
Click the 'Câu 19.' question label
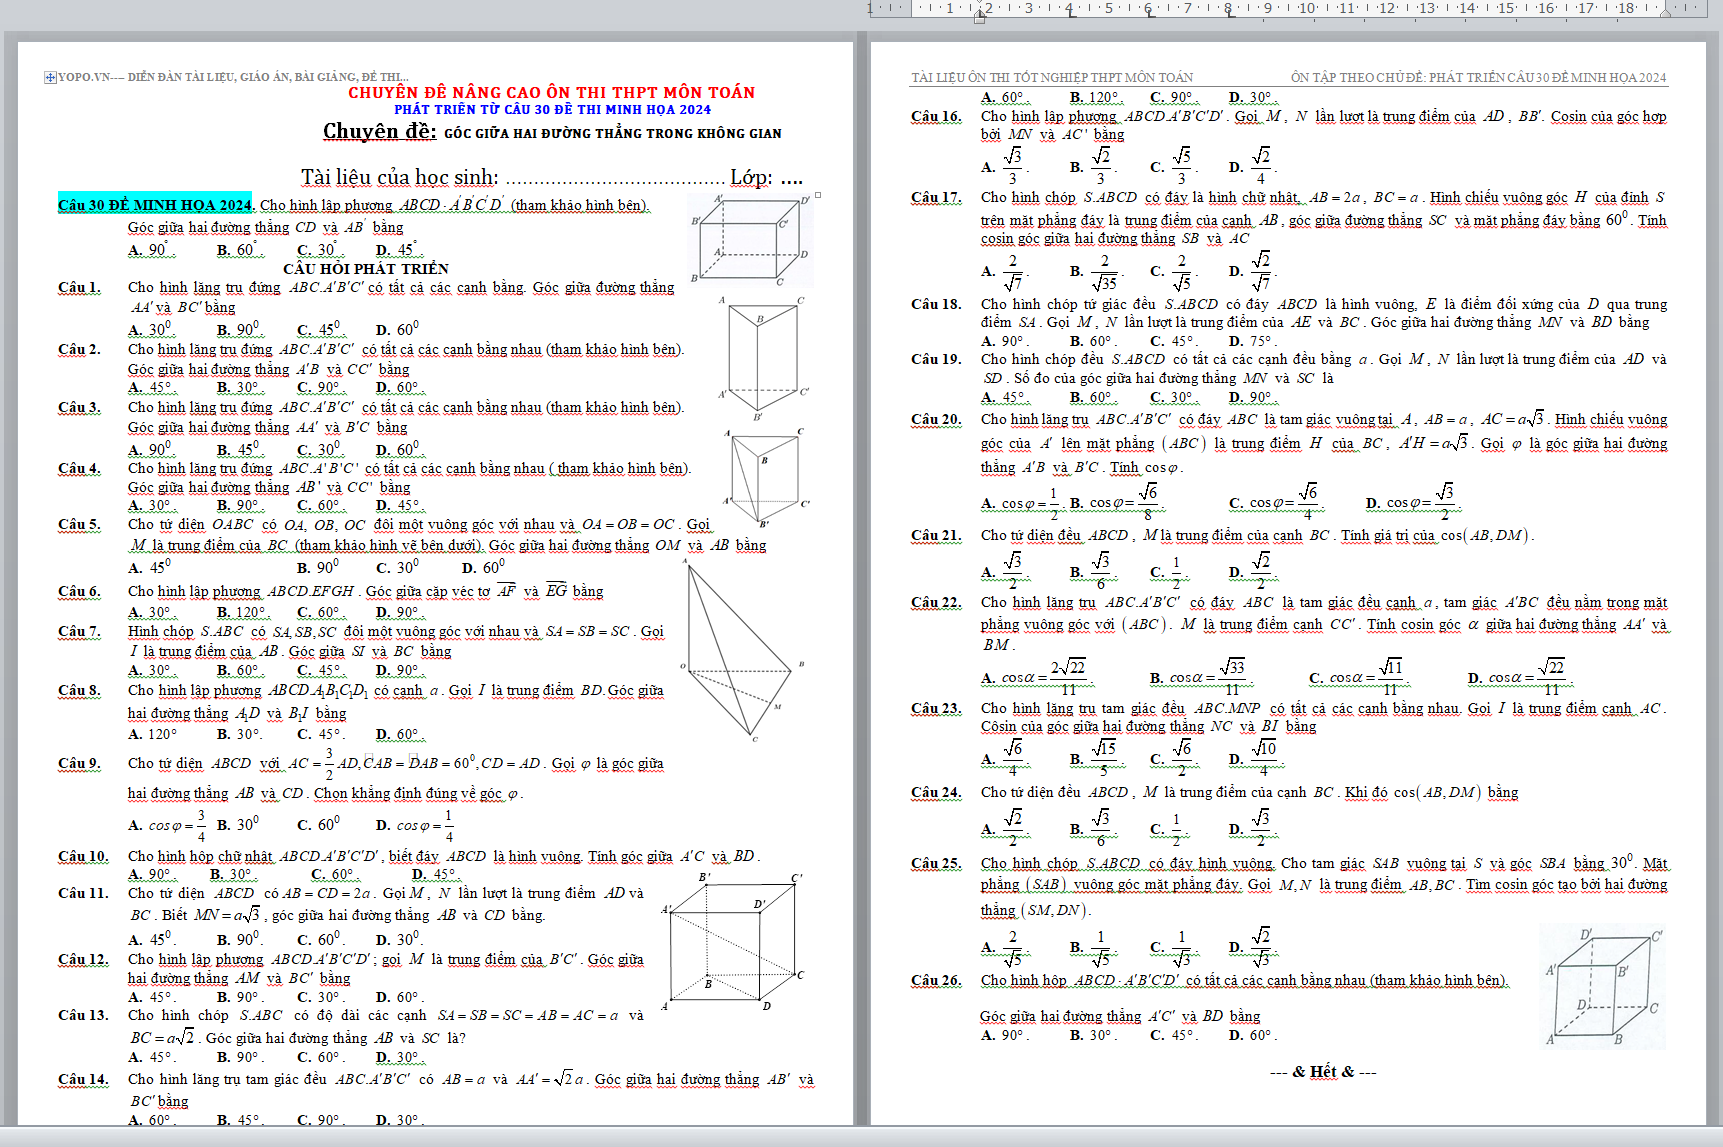click(x=936, y=360)
